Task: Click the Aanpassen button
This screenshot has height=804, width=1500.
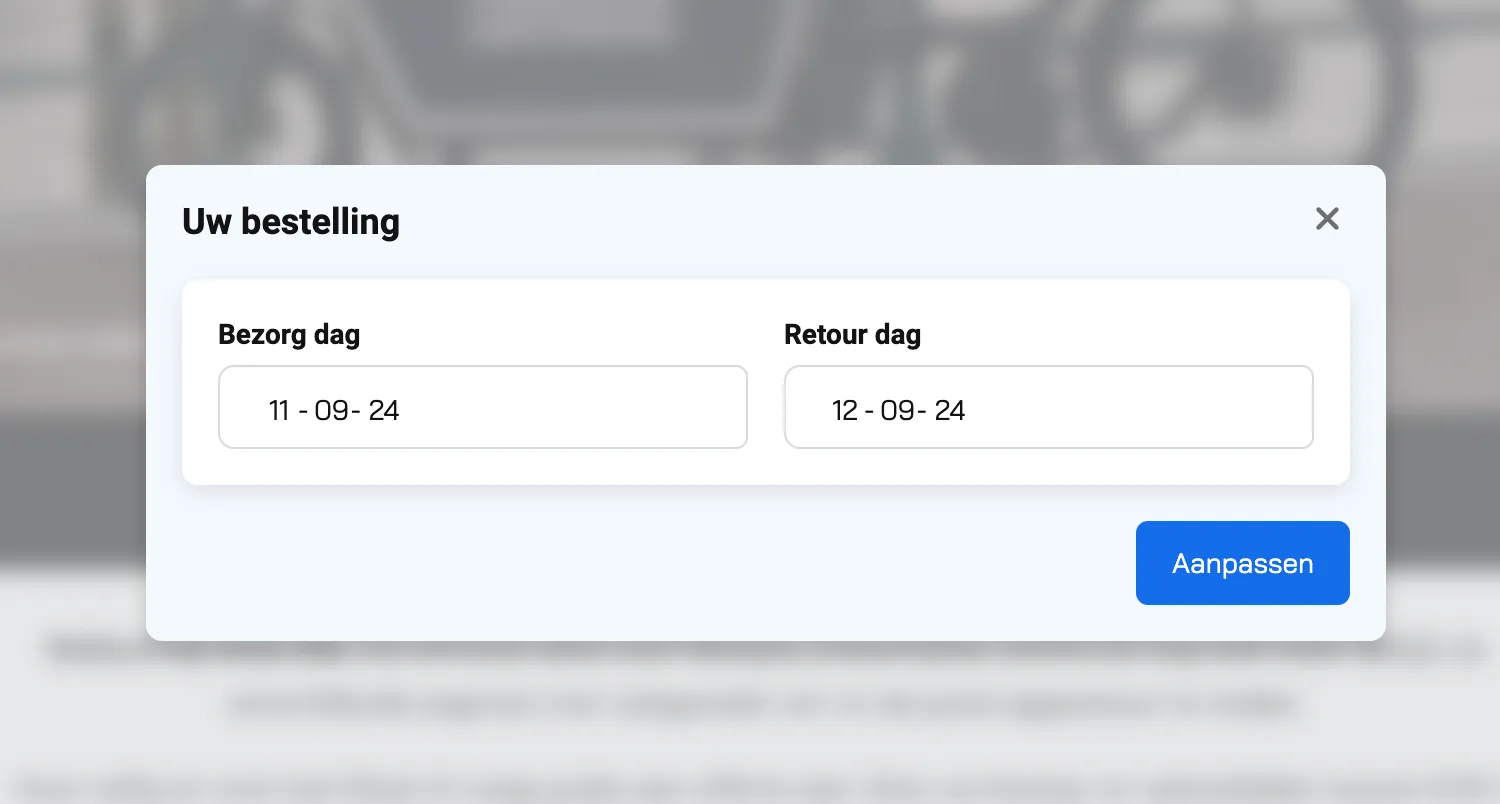Action: pyautogui.click(x=1242, y=563)
